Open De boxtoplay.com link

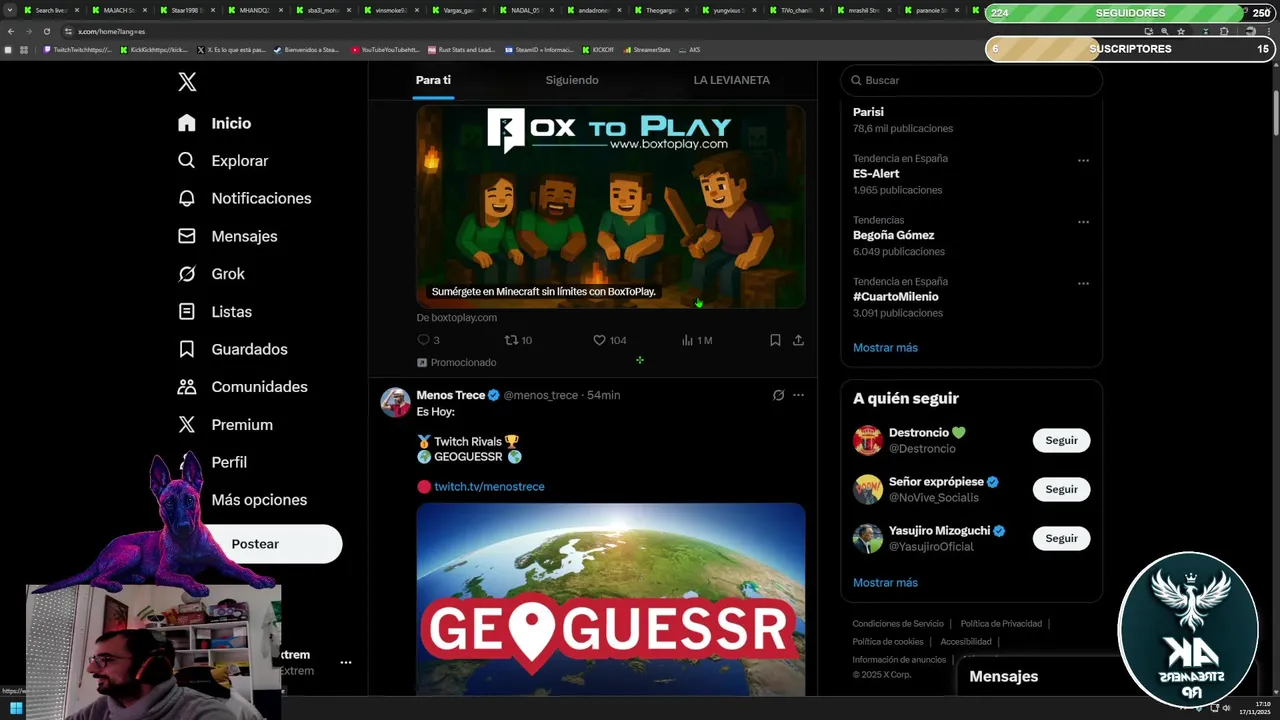pos(457,318)
